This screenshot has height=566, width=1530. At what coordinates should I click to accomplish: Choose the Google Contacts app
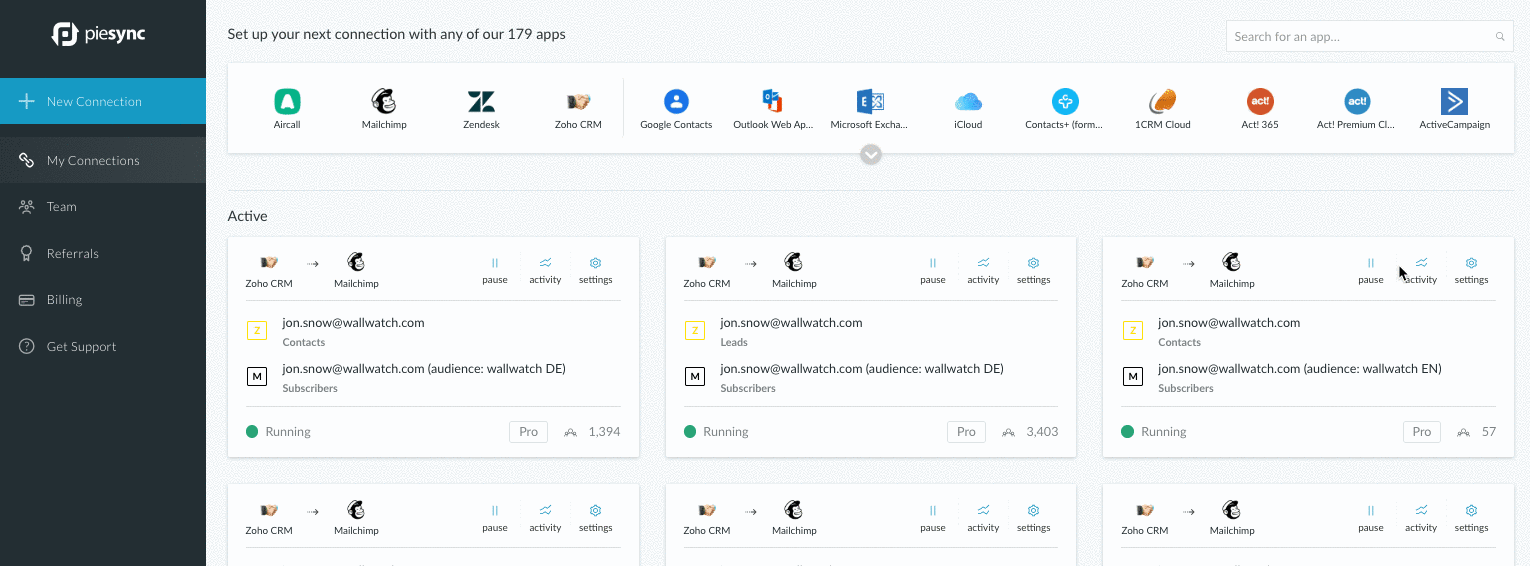tap(677, 101)
